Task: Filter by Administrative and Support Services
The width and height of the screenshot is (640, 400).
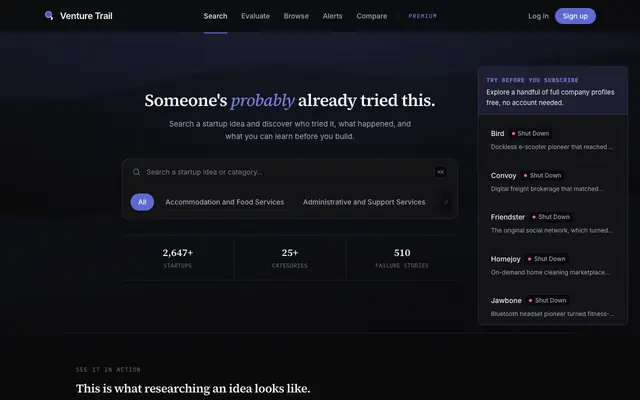Action: (x=364, y=202)
